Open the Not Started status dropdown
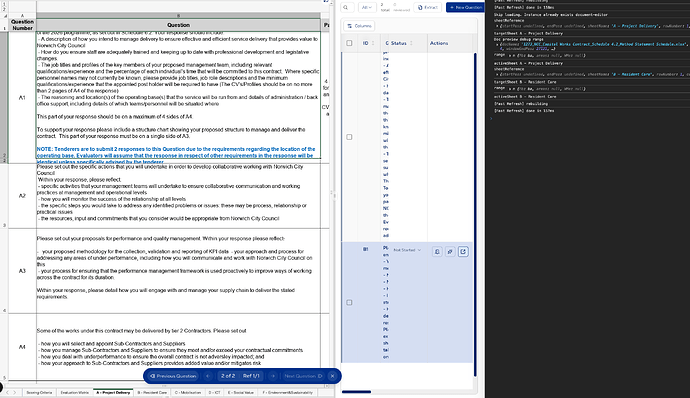 [407, 250]
